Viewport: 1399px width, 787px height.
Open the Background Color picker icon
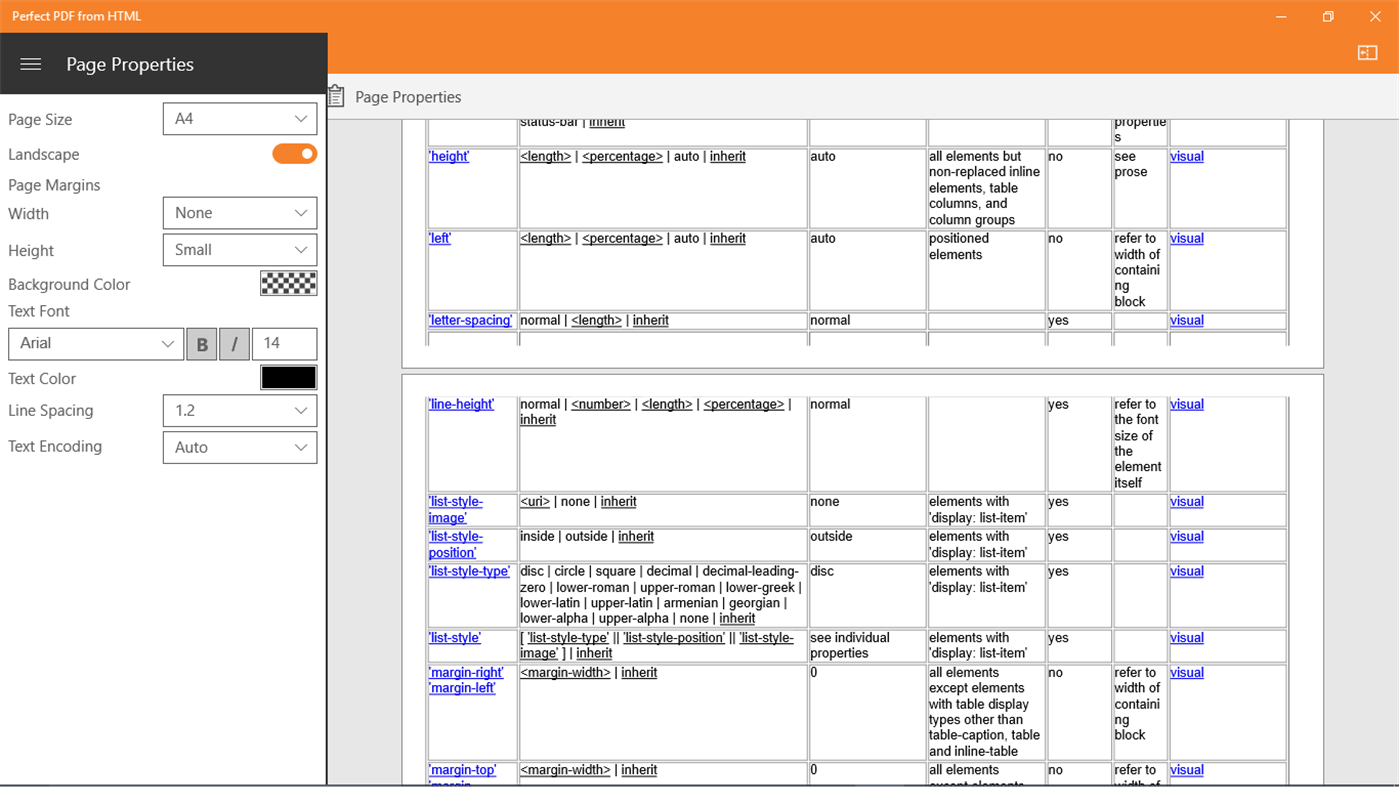tap(288, 283)
